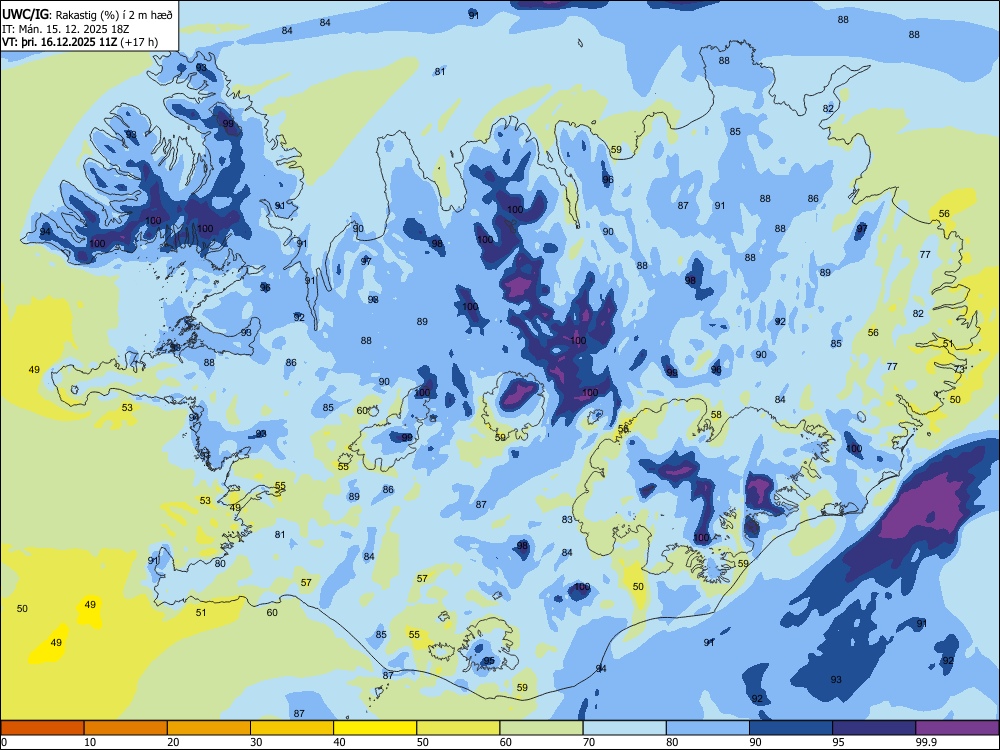Viewport: 1000px width, 750px height.
Task: Click the legend scale label "70"
Action: tap(589, 742)
